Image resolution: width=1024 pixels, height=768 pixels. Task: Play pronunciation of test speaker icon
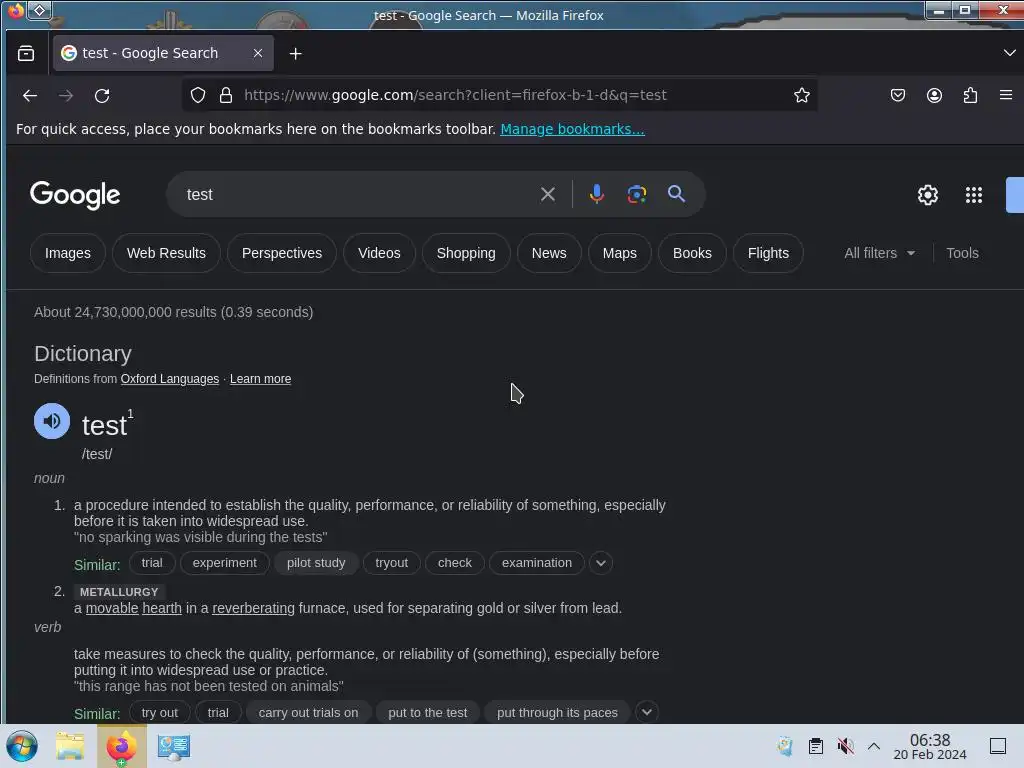52,421
